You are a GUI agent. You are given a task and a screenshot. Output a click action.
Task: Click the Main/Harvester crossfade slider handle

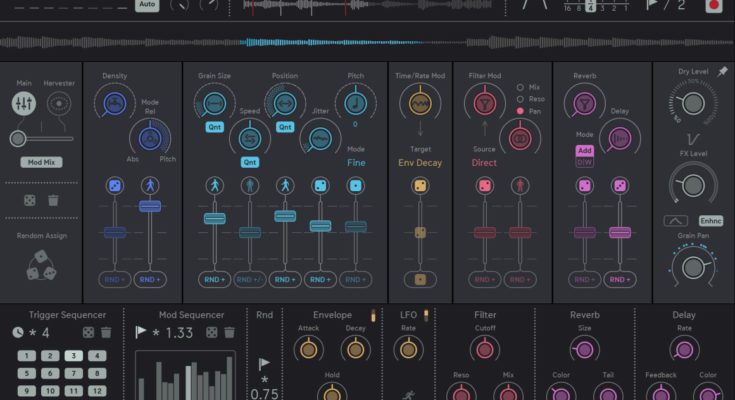tap(16, 138)
